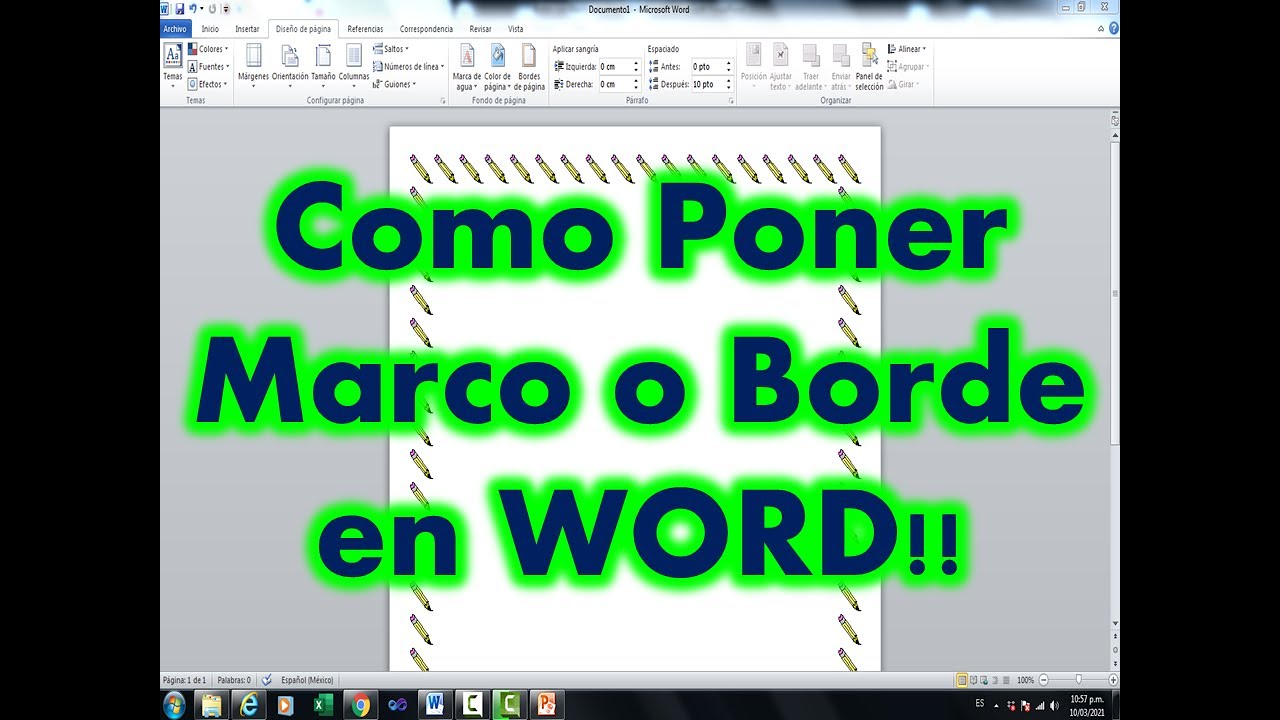Click the Enviar atrás button
Image resolution: width=1280 pixels, height=720 pixels.
pyautogui.click(x=840, y=66)
